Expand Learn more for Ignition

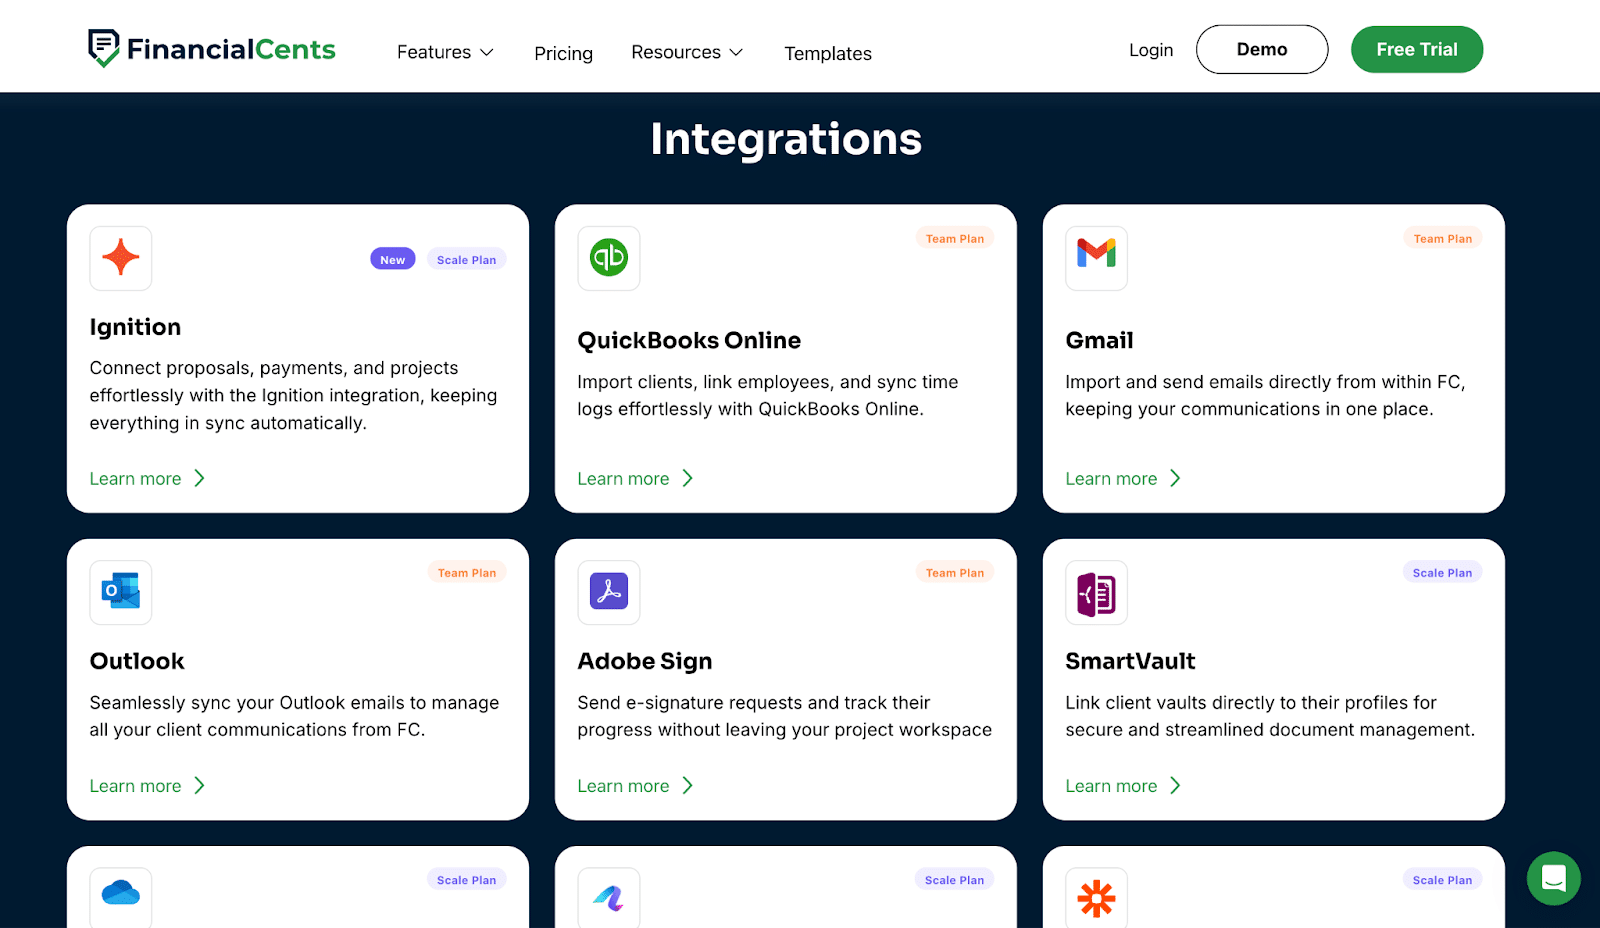pos(136,478)
